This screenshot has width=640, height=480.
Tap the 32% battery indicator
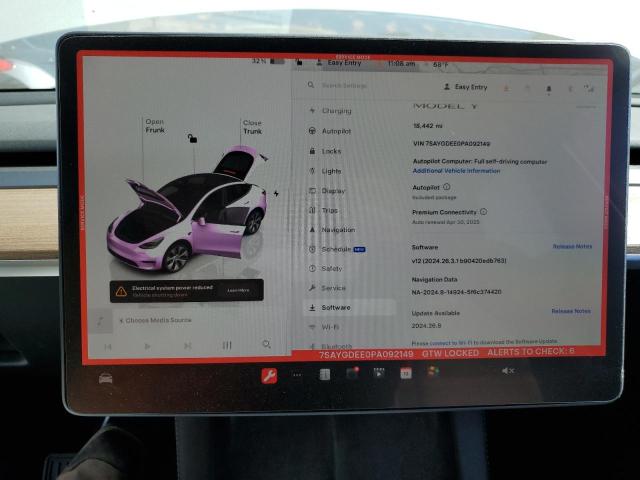pyautogui.click(x=267, y=61)
